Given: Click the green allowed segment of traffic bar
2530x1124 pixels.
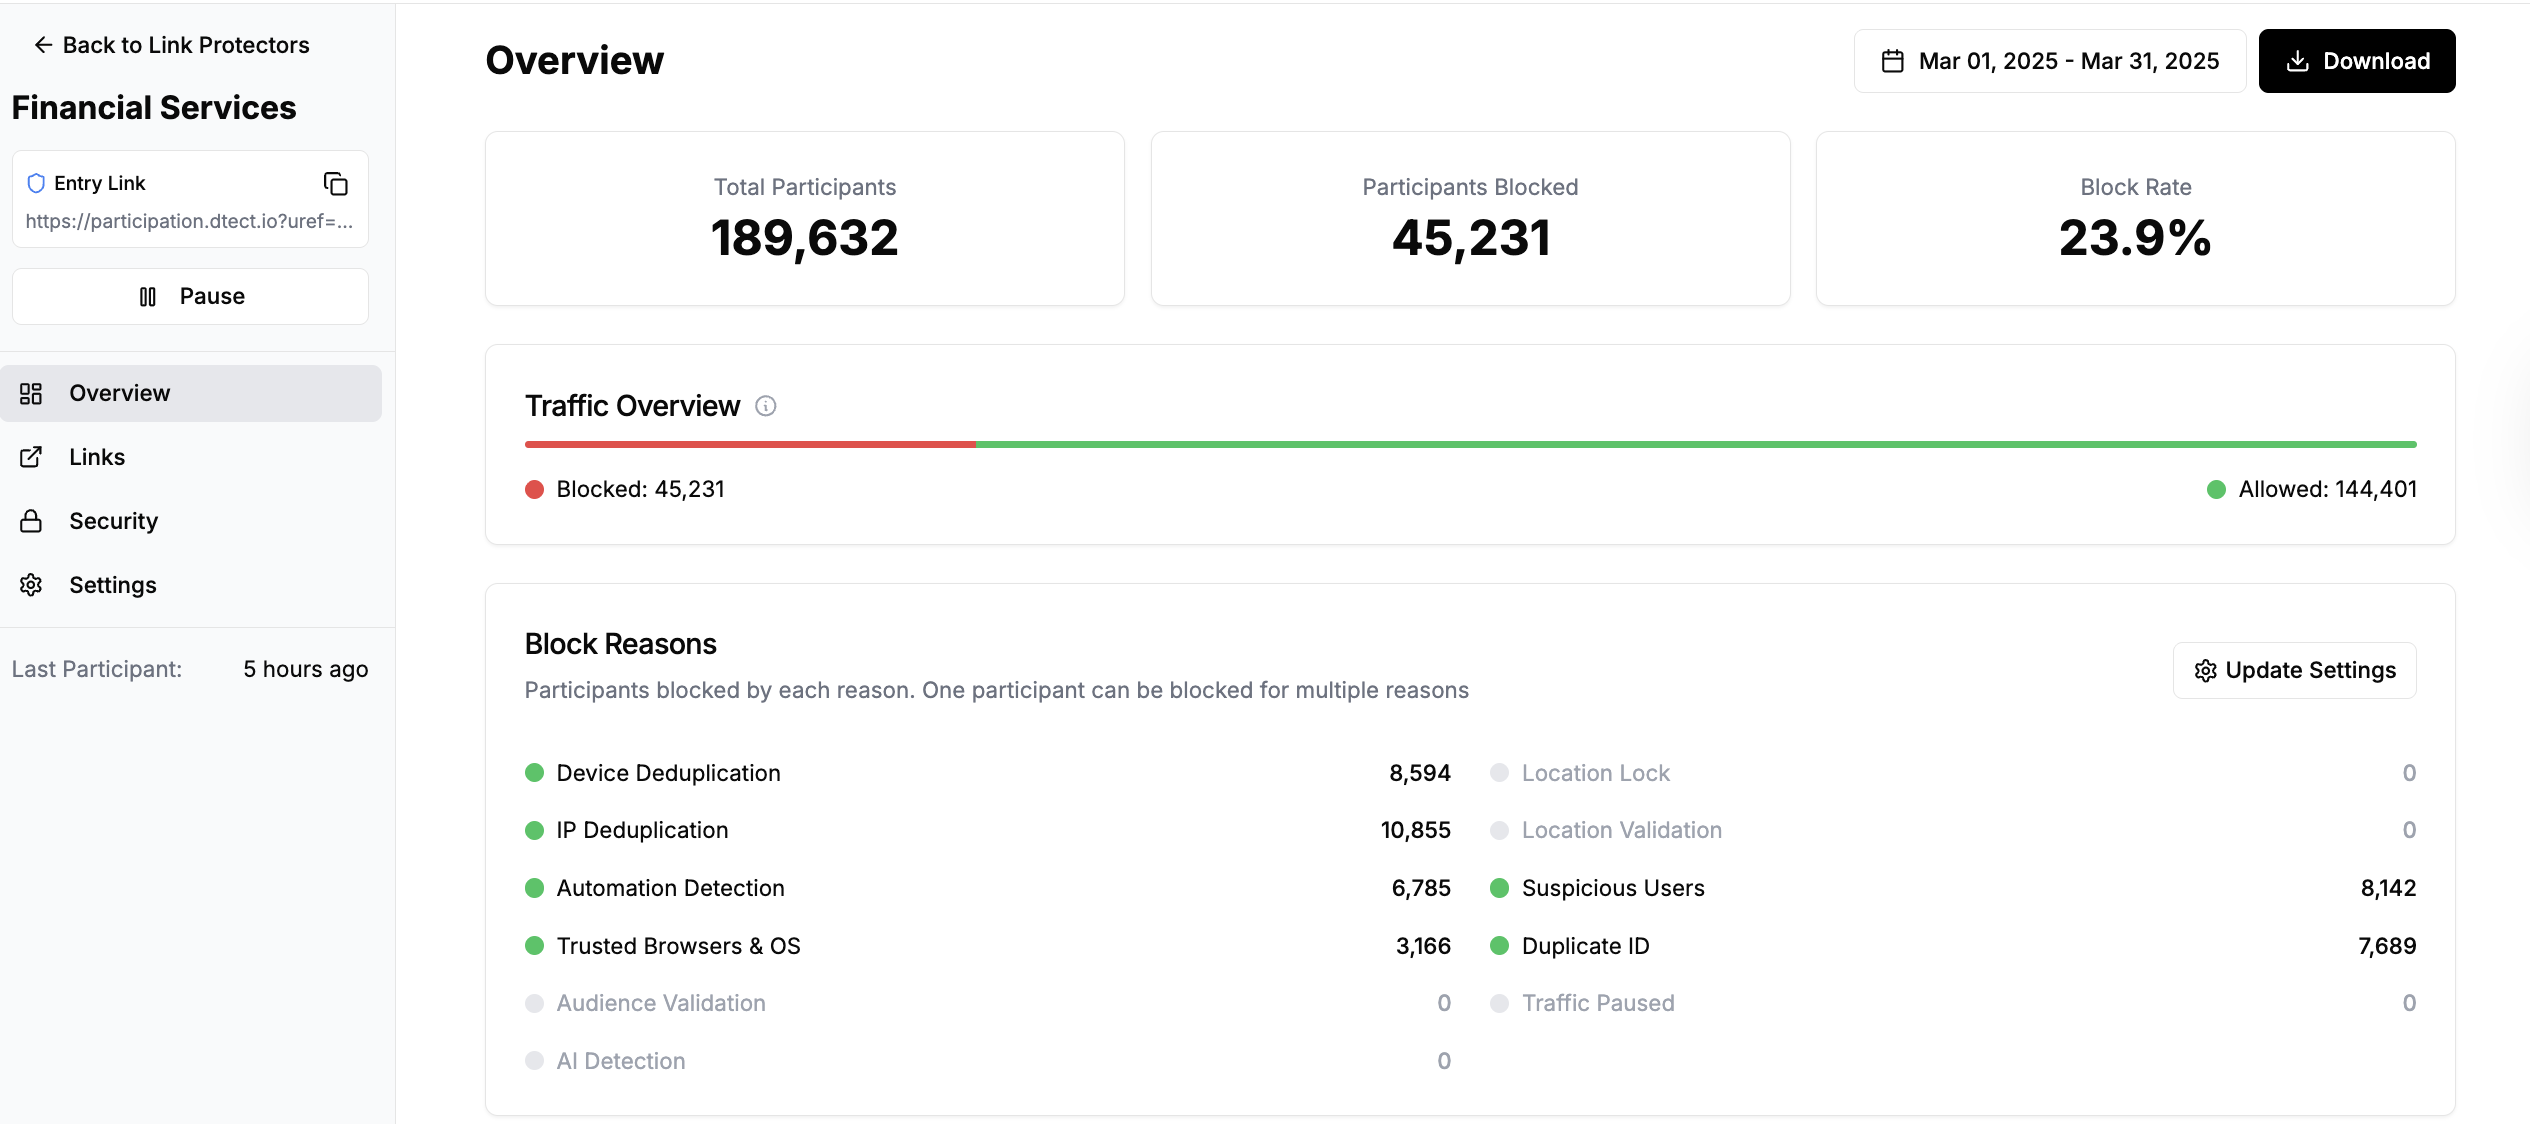Looking at the screenshot, I should click(x=1695, y=444).
